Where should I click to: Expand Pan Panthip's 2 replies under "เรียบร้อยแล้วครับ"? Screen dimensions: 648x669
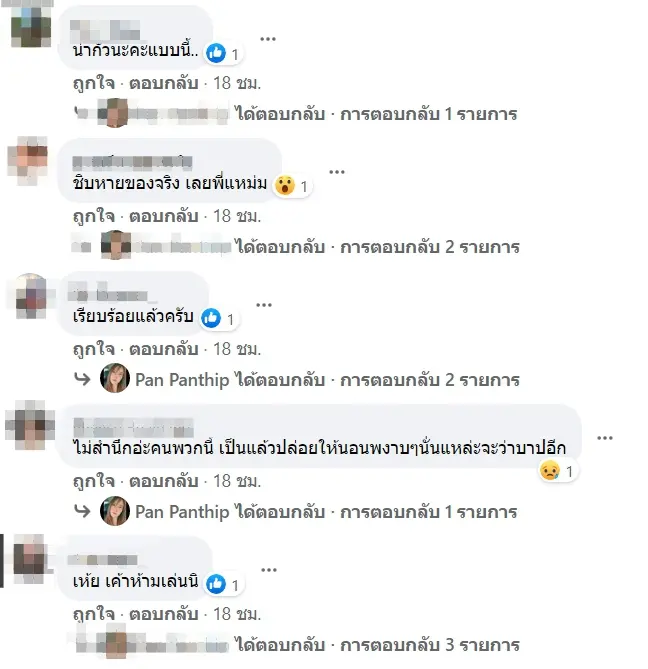[296, 380]
